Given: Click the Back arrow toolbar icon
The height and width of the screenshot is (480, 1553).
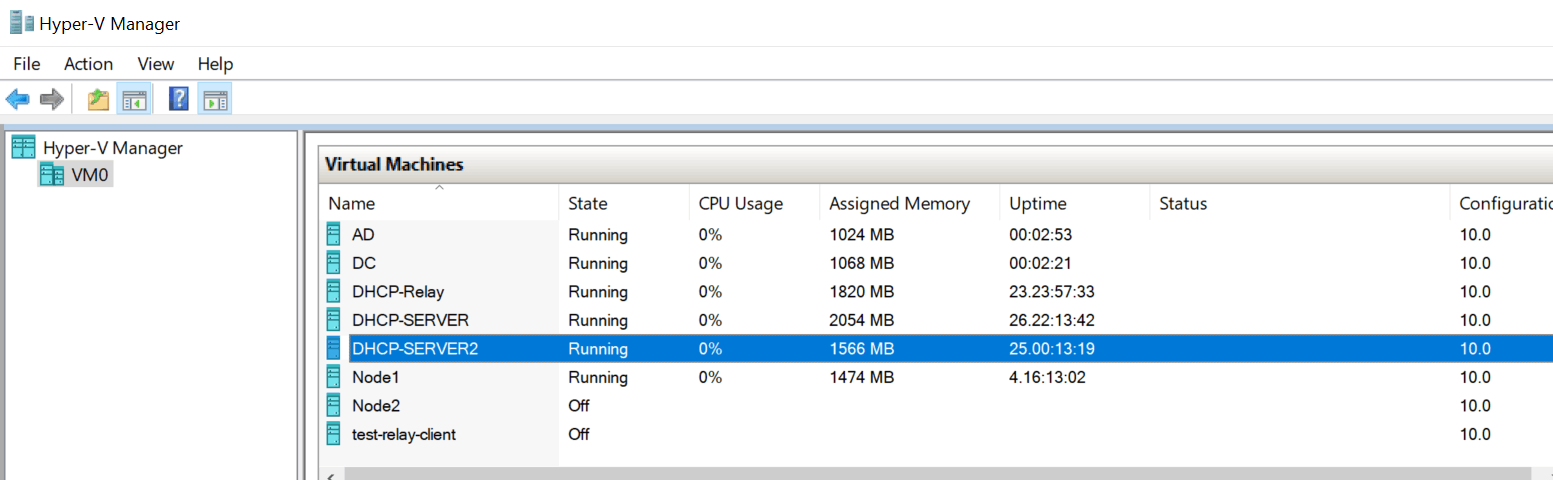Looking at the screenshot, I should point(18,99).
